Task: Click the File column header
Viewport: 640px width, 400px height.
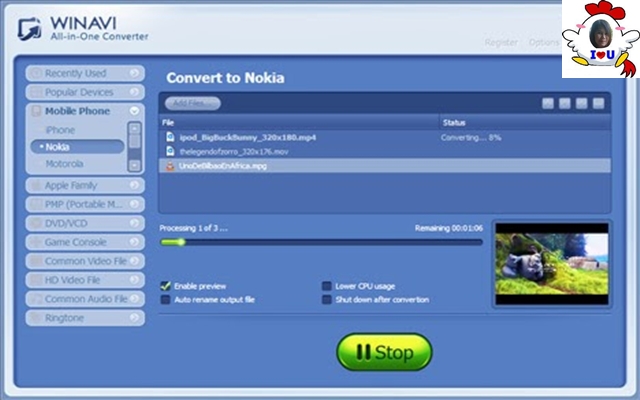Action: [x=299, y=122]
